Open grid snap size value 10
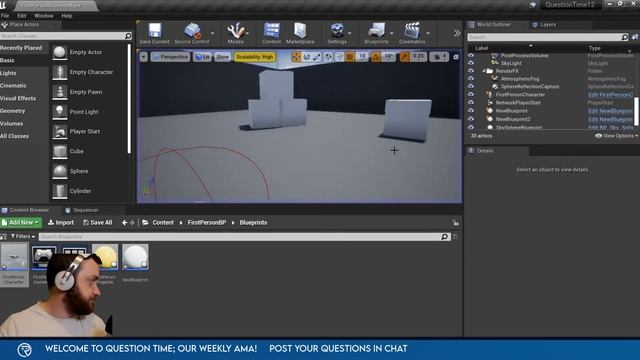640x360 pixels. 362,57
